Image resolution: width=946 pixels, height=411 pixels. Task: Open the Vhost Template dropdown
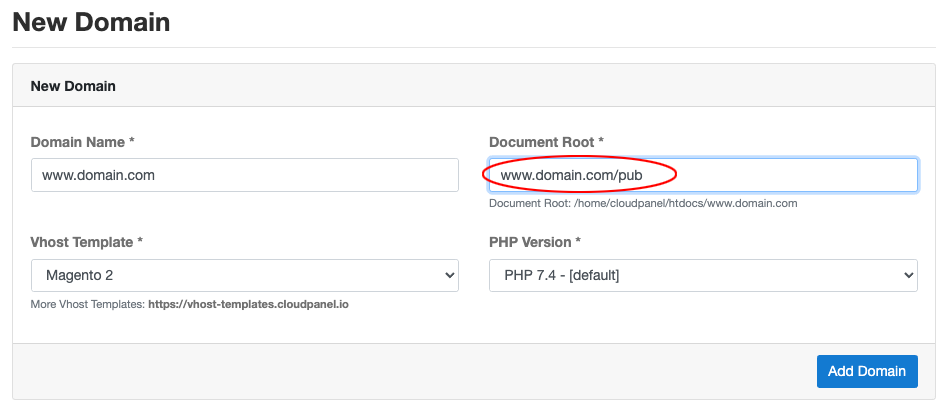click(x=245, y=276)
